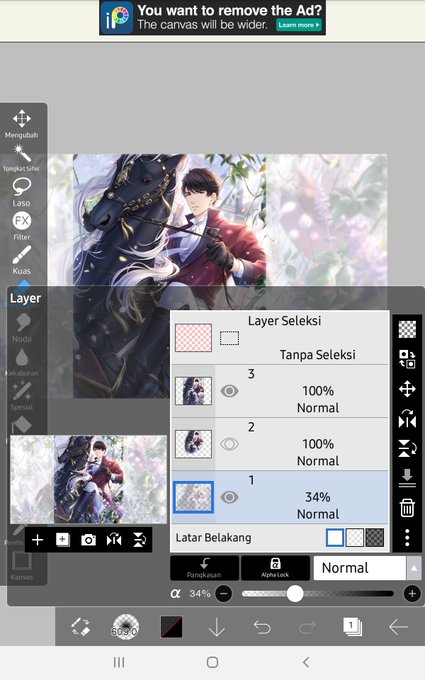Image resolution: width=425 pixels, height=680 pixels.
Task: Click the move layer arrows icon
Action: 407,389
